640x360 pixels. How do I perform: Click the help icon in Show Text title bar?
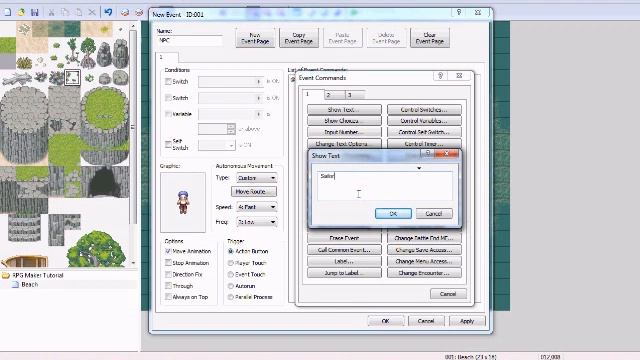coord(428,153)
